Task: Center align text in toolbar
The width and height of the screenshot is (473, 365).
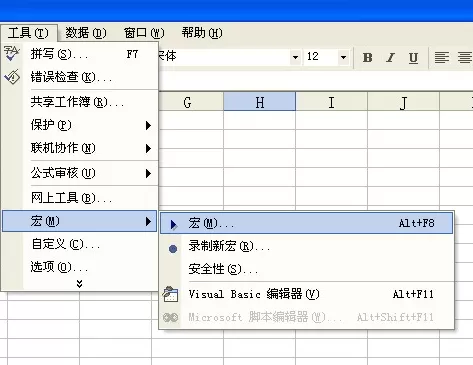Action: click(465, 58)
